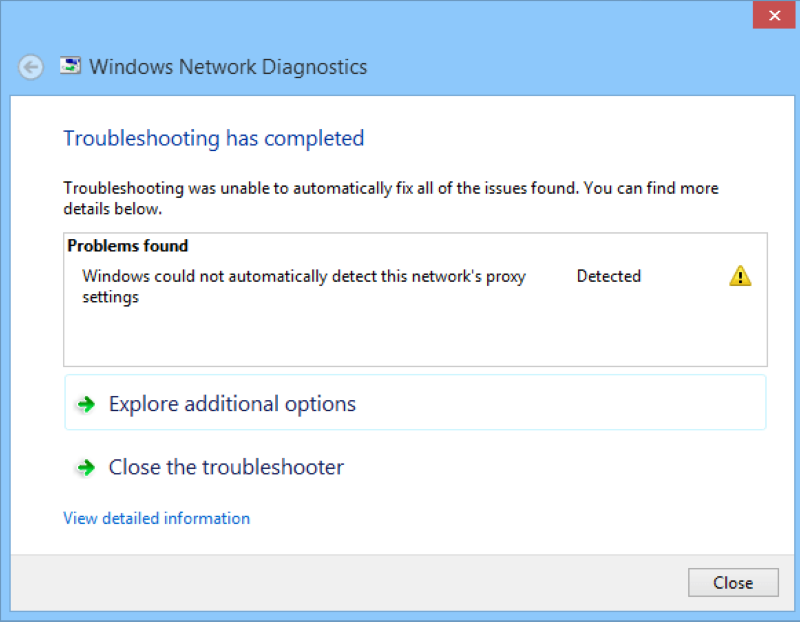Click the back arrow button
The height and width of the screenshot is (622, 800).
click(x=31, y=67)
